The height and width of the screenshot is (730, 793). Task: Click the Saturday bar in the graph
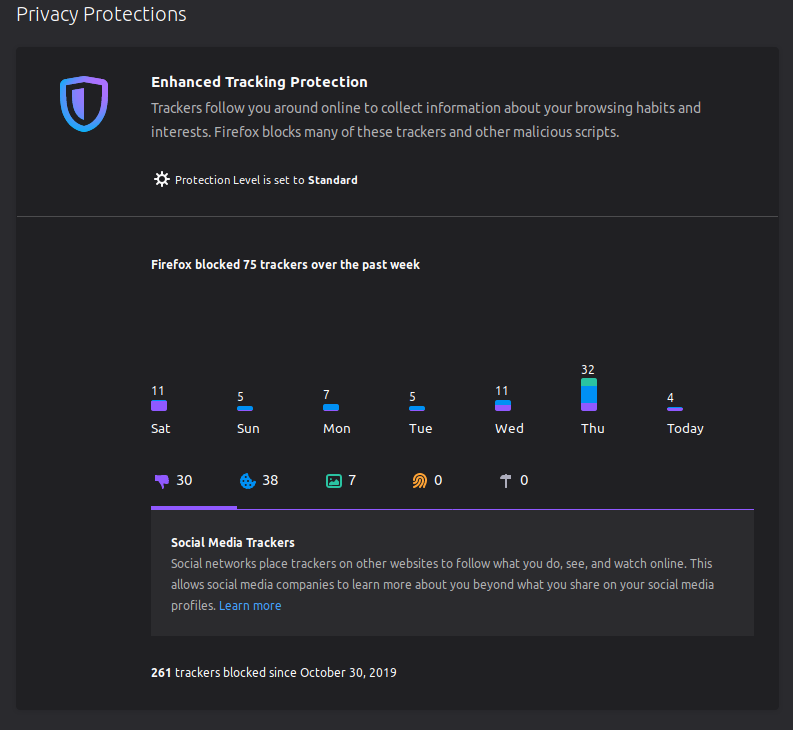tap(159, 405)
